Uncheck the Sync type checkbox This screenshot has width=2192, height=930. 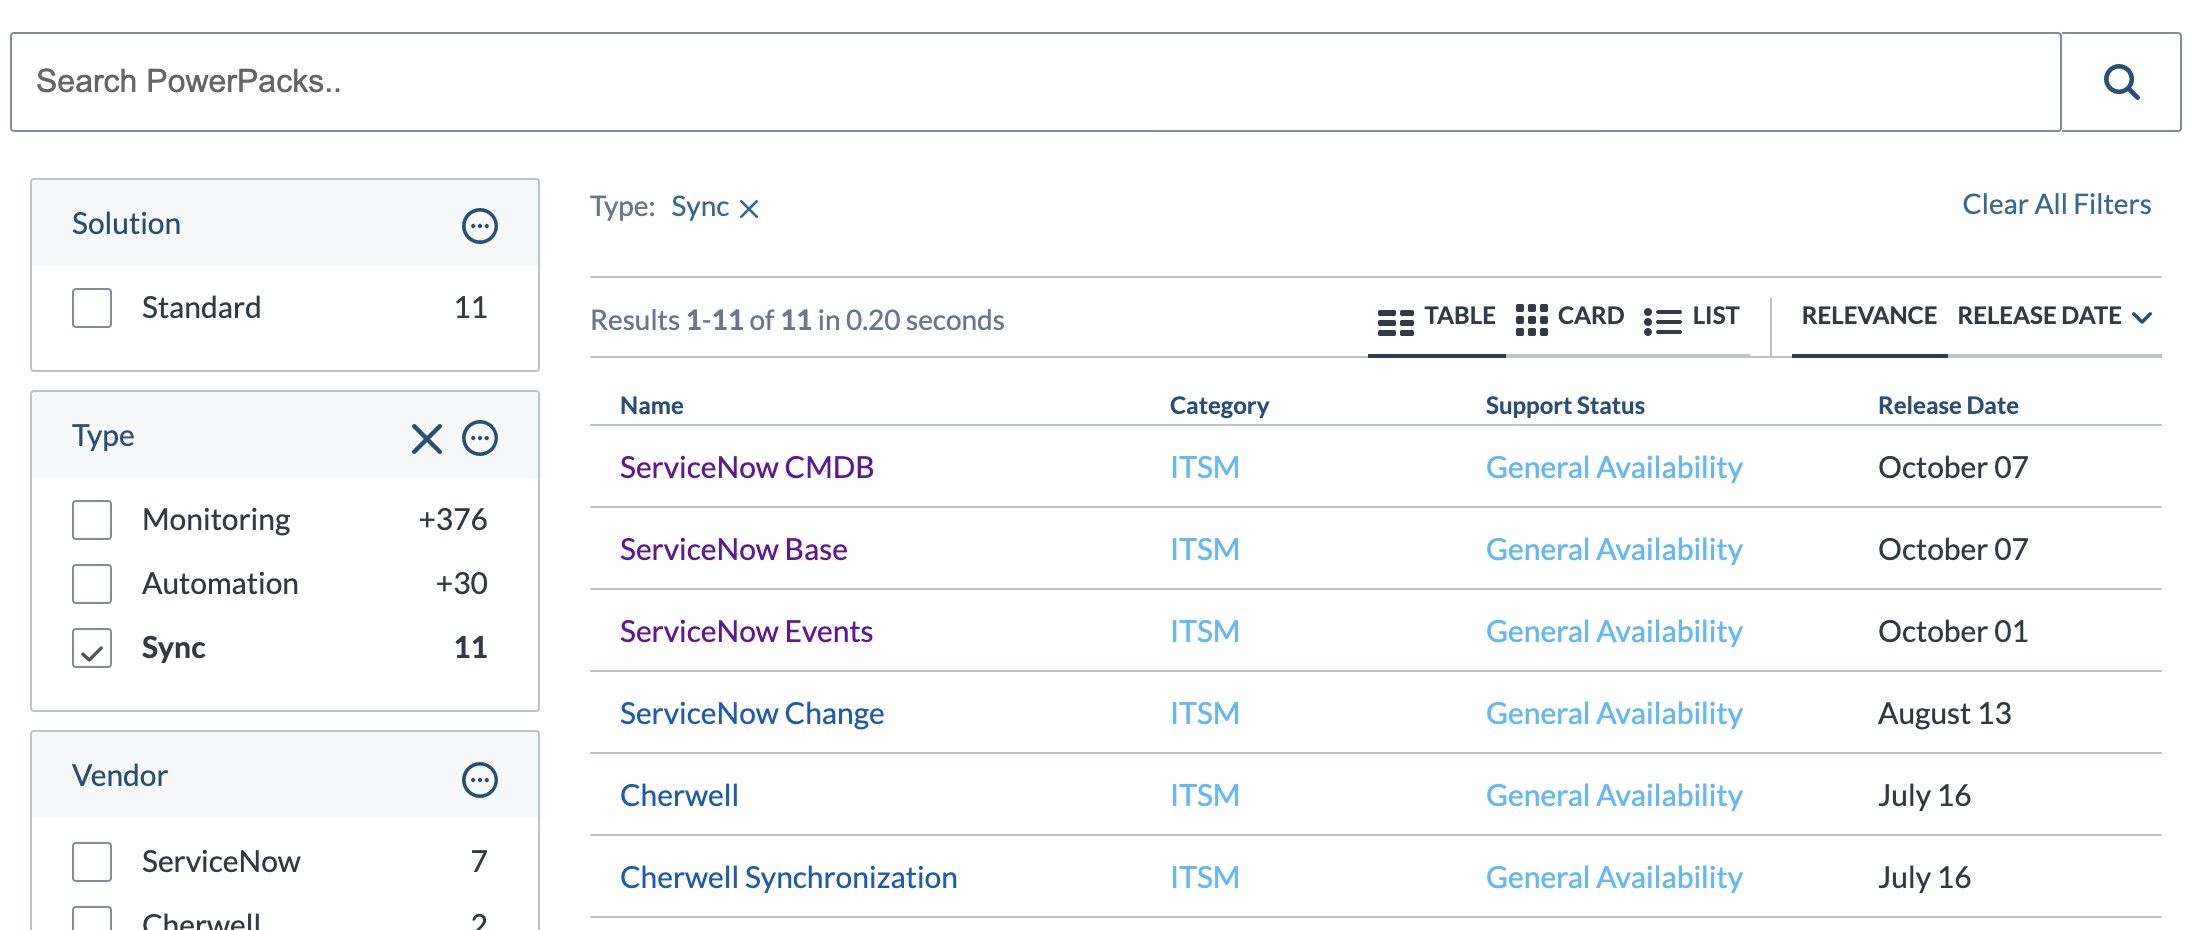point(92,648)
